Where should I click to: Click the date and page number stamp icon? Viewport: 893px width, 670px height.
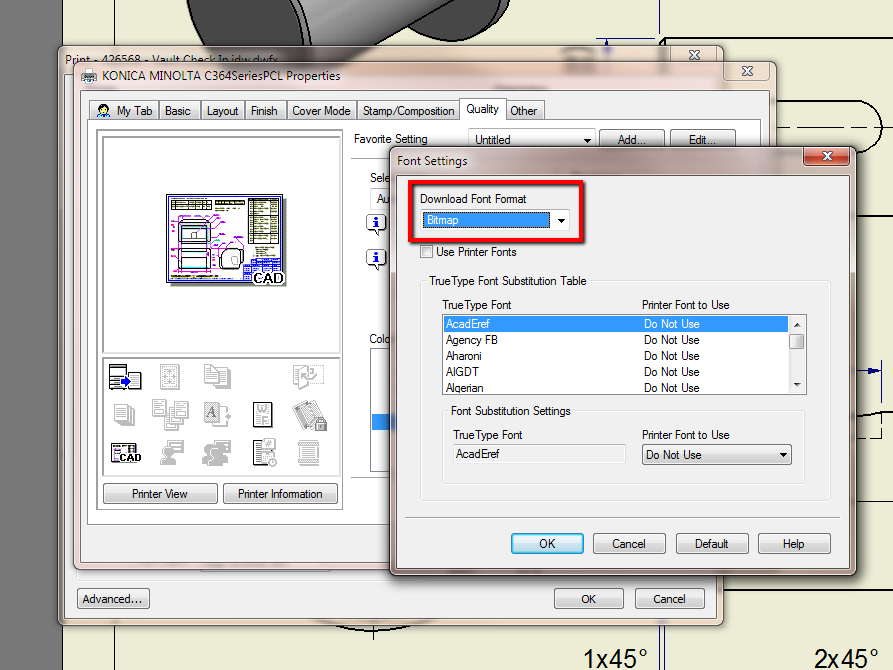coord(263,453)
